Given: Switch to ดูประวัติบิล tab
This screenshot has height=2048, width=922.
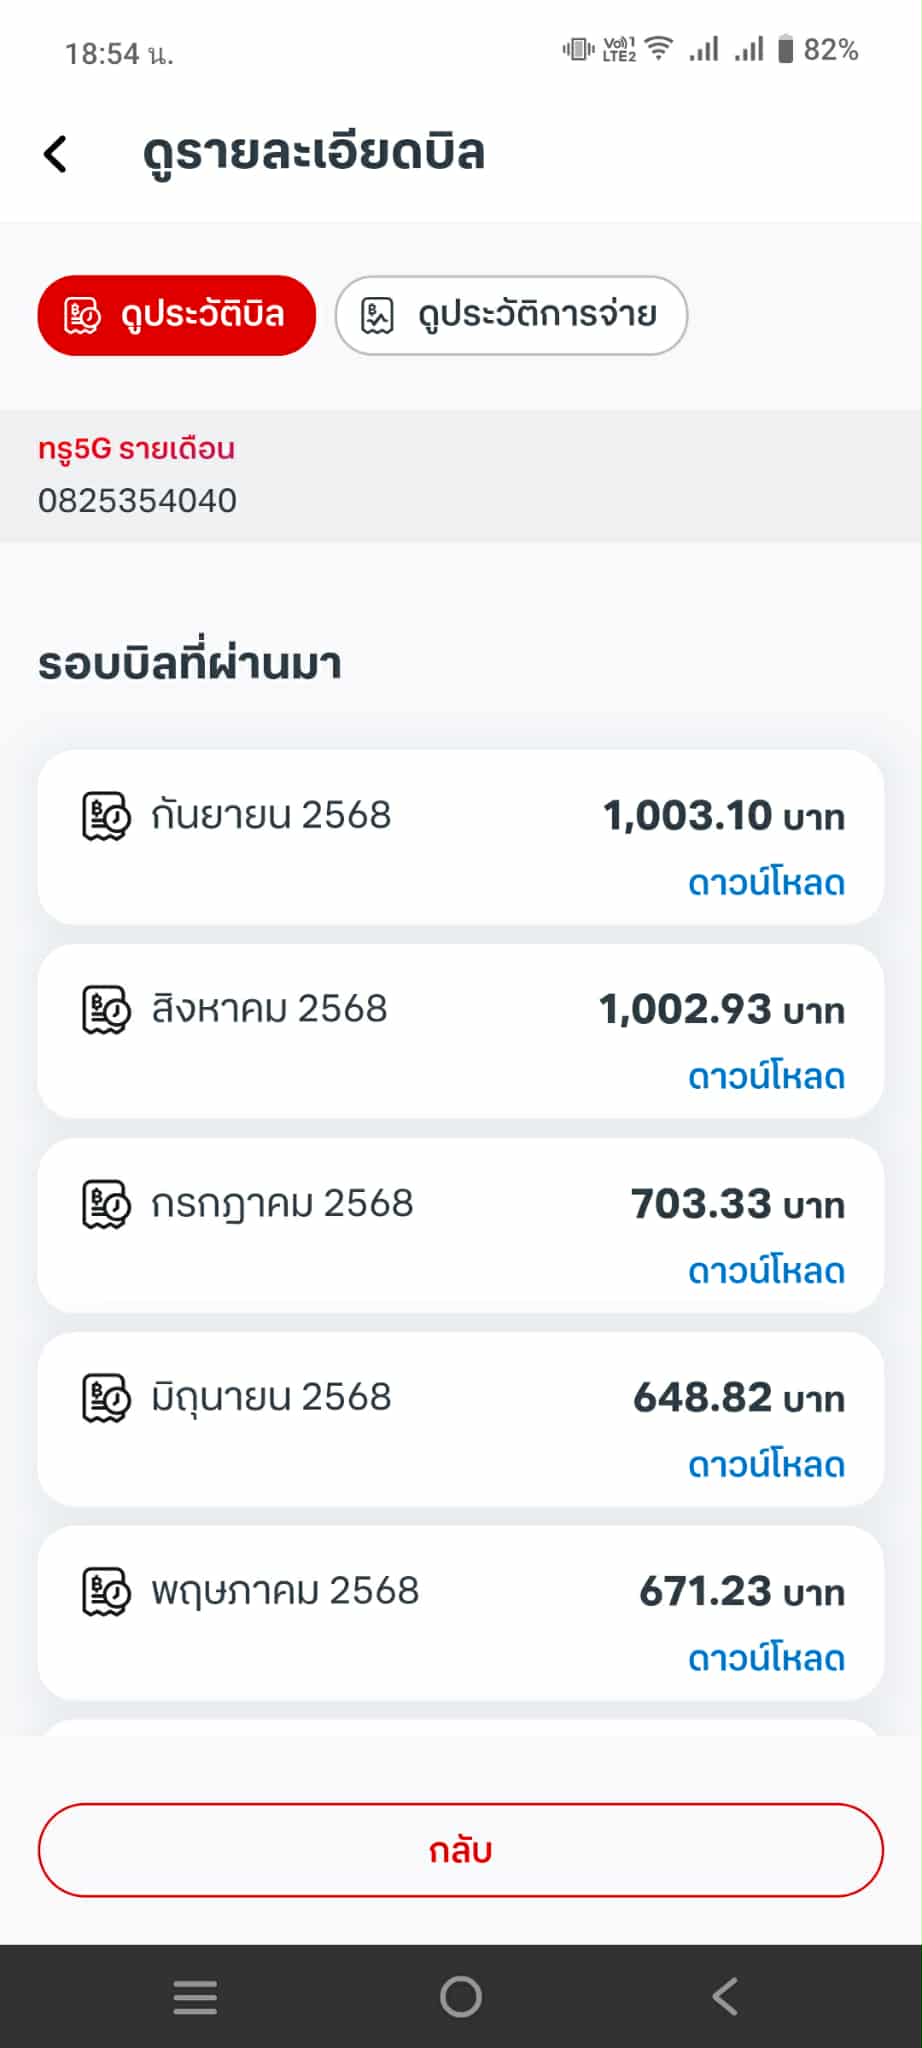Looking at the screenshot, I should (x=177, y=315).
